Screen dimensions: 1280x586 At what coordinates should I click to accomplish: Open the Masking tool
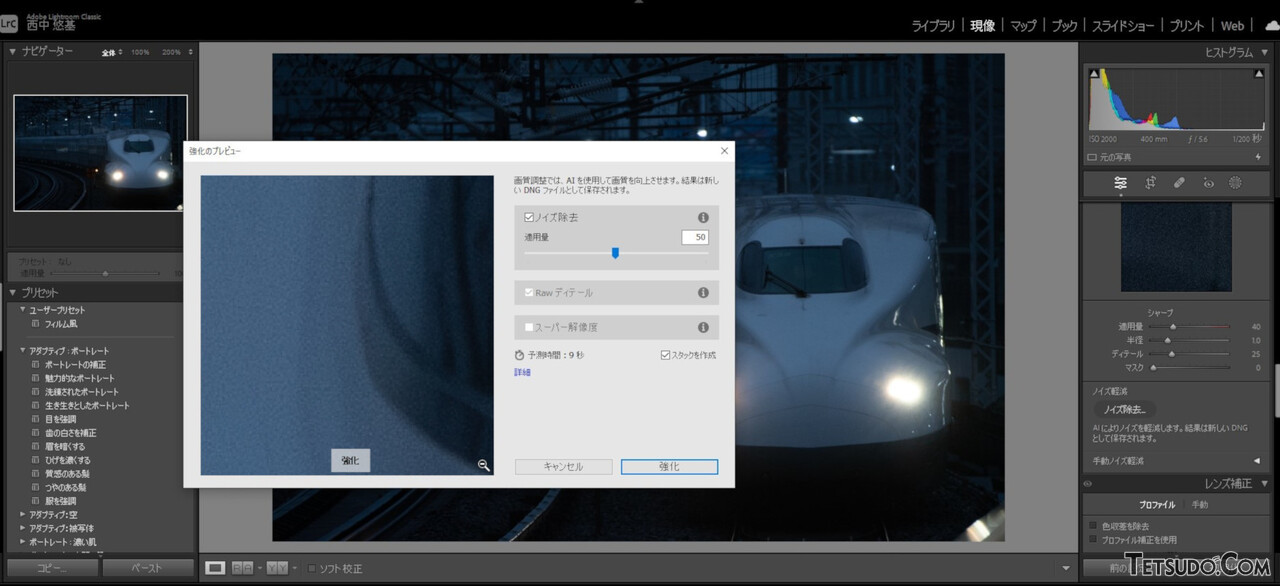tap(1235, 183)
